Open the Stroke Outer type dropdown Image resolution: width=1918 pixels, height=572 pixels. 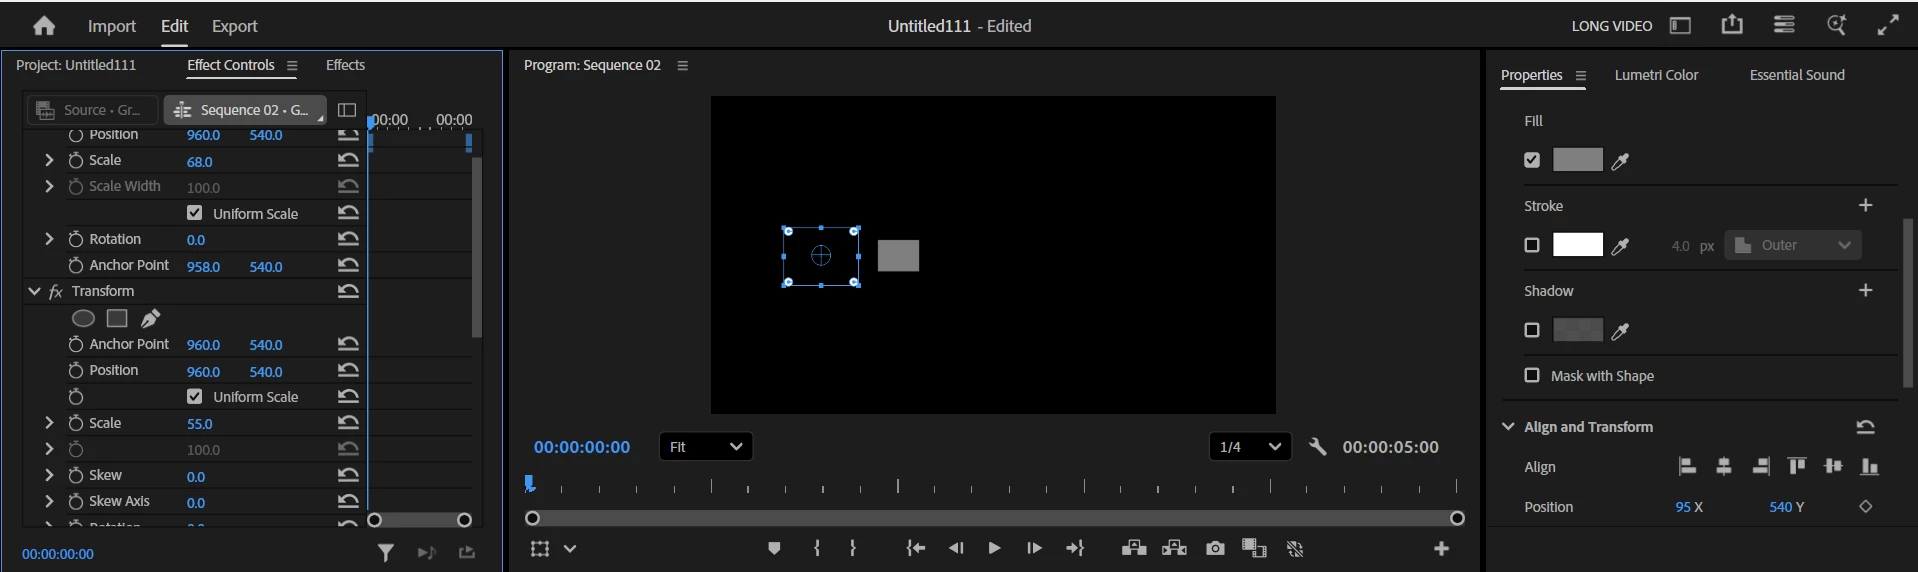point(1793,245)
